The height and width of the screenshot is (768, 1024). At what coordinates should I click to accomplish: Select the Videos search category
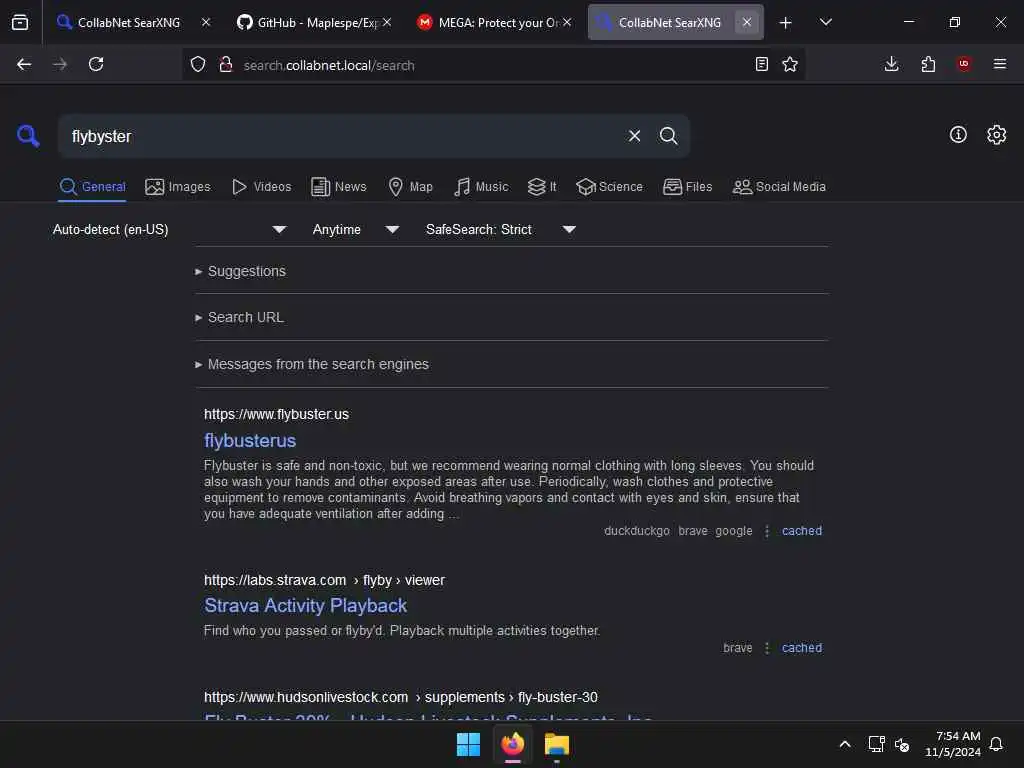tap(262, 187)
